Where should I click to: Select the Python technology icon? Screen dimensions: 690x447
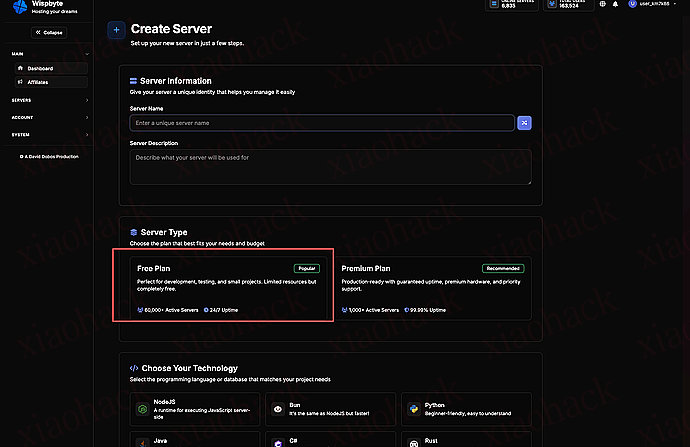coord(414,409)
